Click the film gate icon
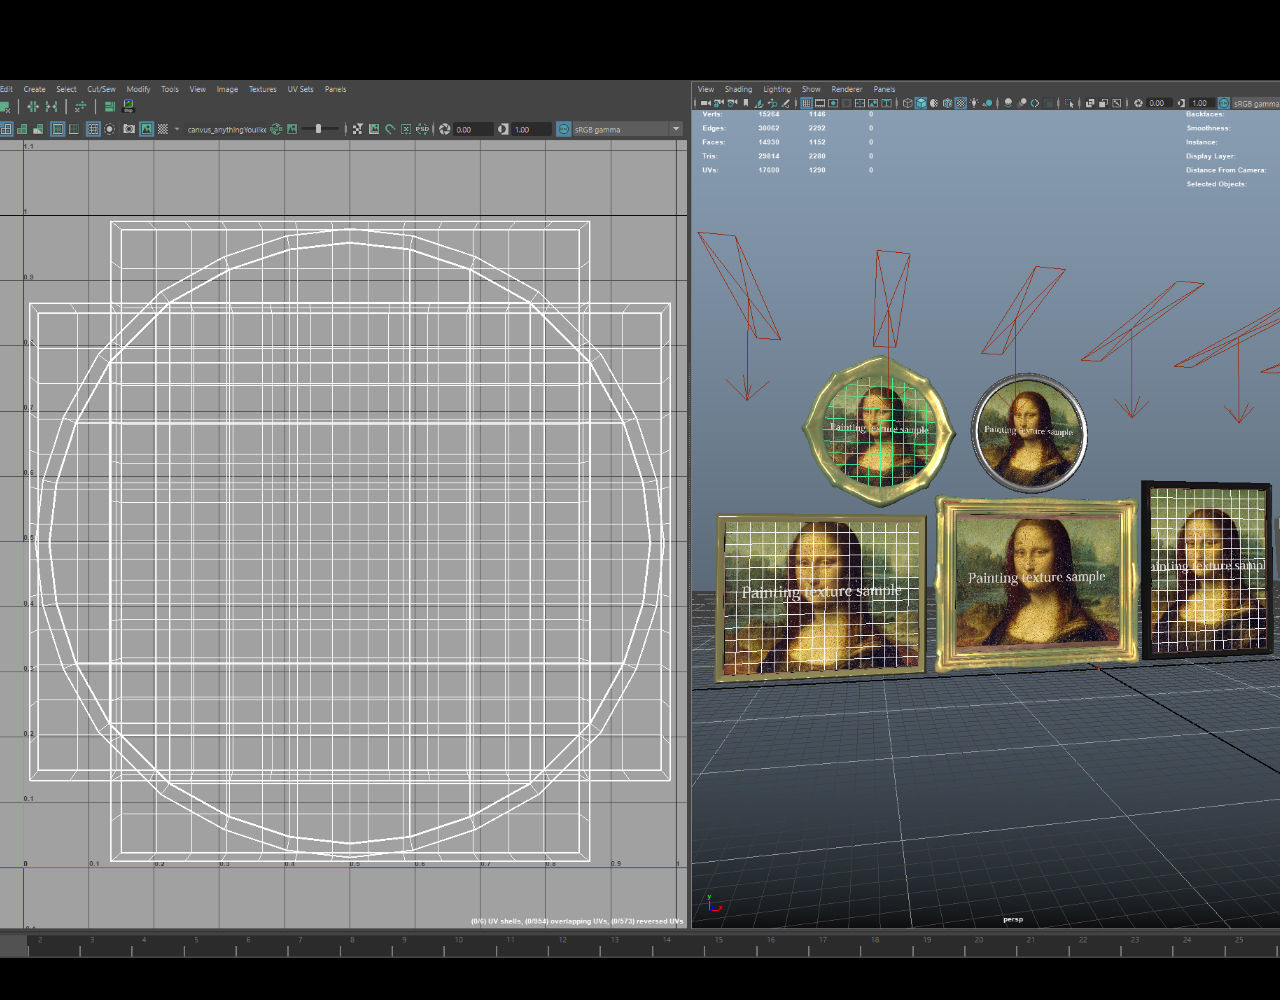 pyautogui.click(x=820, y=103)
